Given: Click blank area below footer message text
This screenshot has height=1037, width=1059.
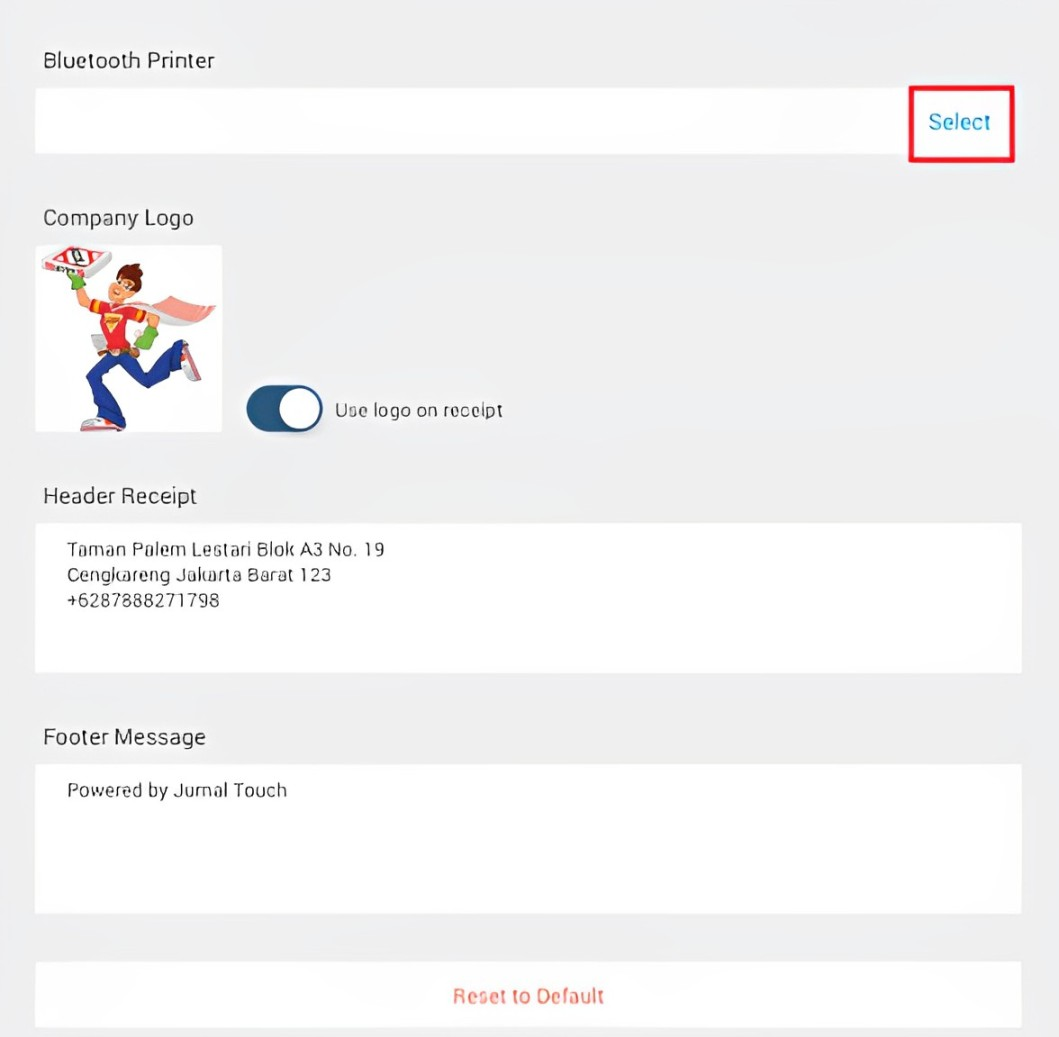Looking at the screenshot, I should [x=528, y=858].
